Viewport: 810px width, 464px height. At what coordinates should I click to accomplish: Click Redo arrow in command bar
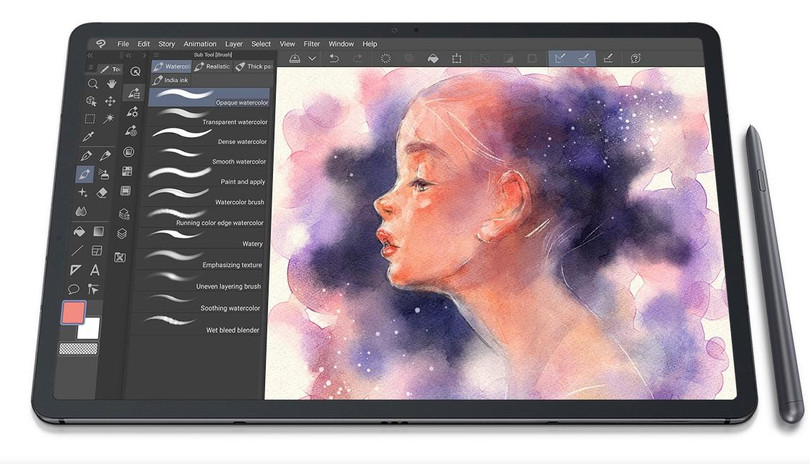(x=357, y=58)
